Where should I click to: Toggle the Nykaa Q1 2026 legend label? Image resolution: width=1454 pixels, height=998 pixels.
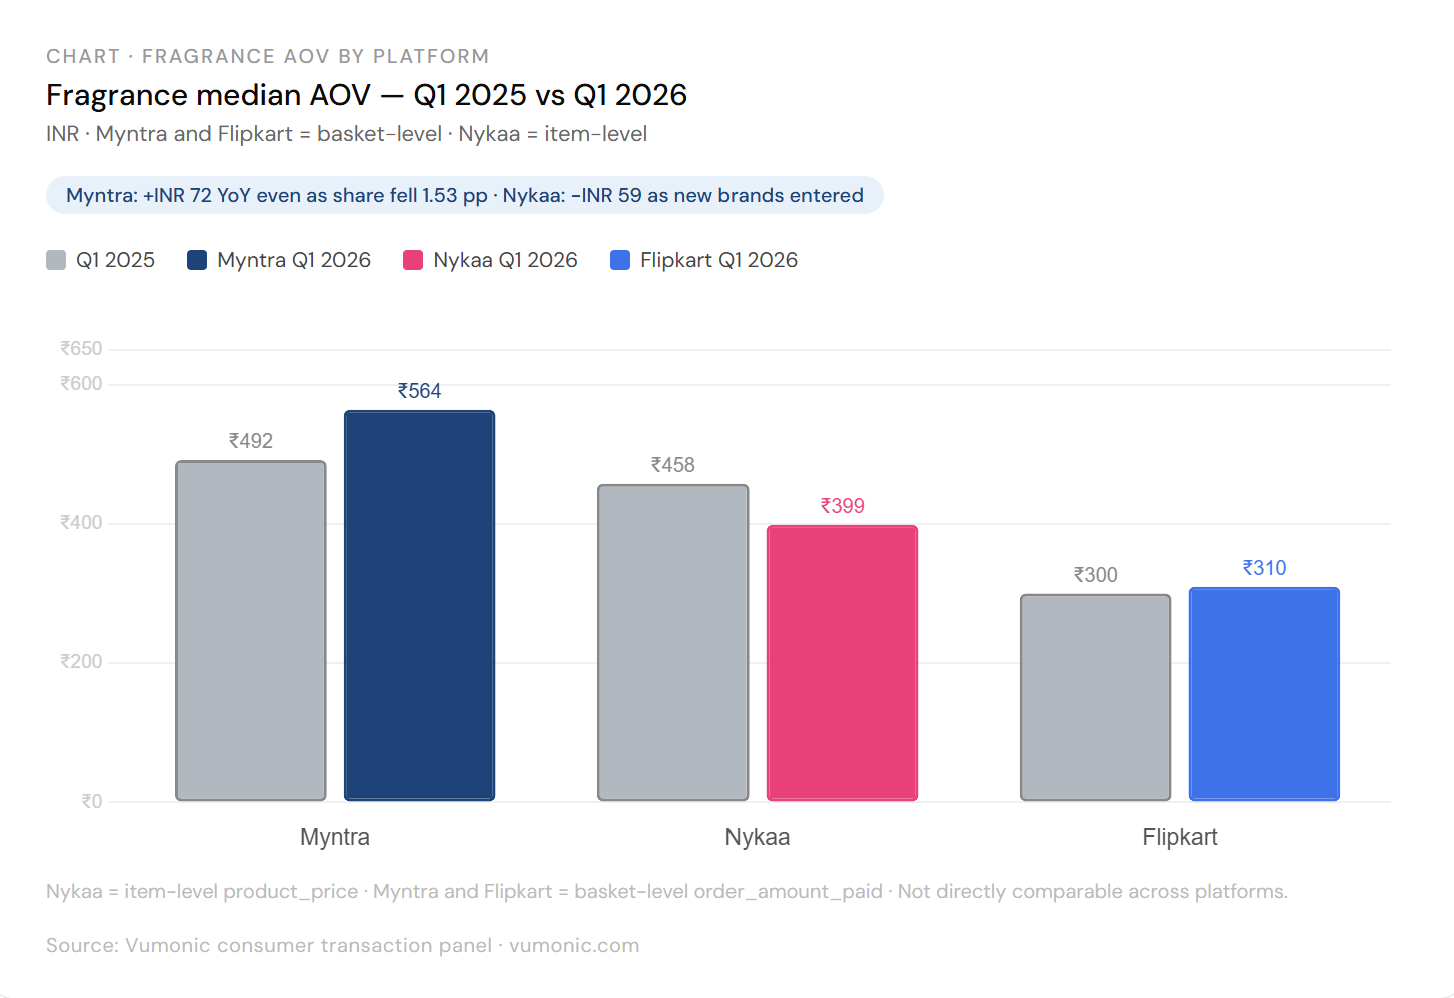pyautogui.click(x=505, y=260)
